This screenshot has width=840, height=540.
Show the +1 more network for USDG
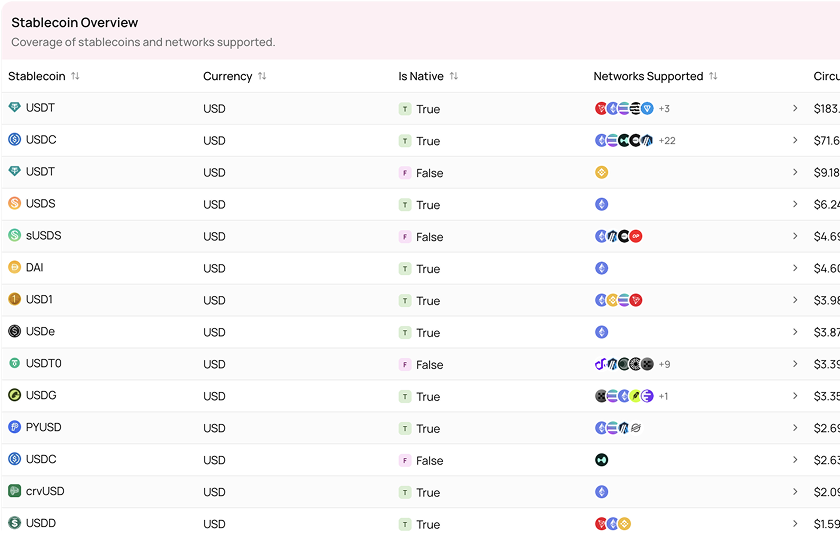click(x=663, y=396)
